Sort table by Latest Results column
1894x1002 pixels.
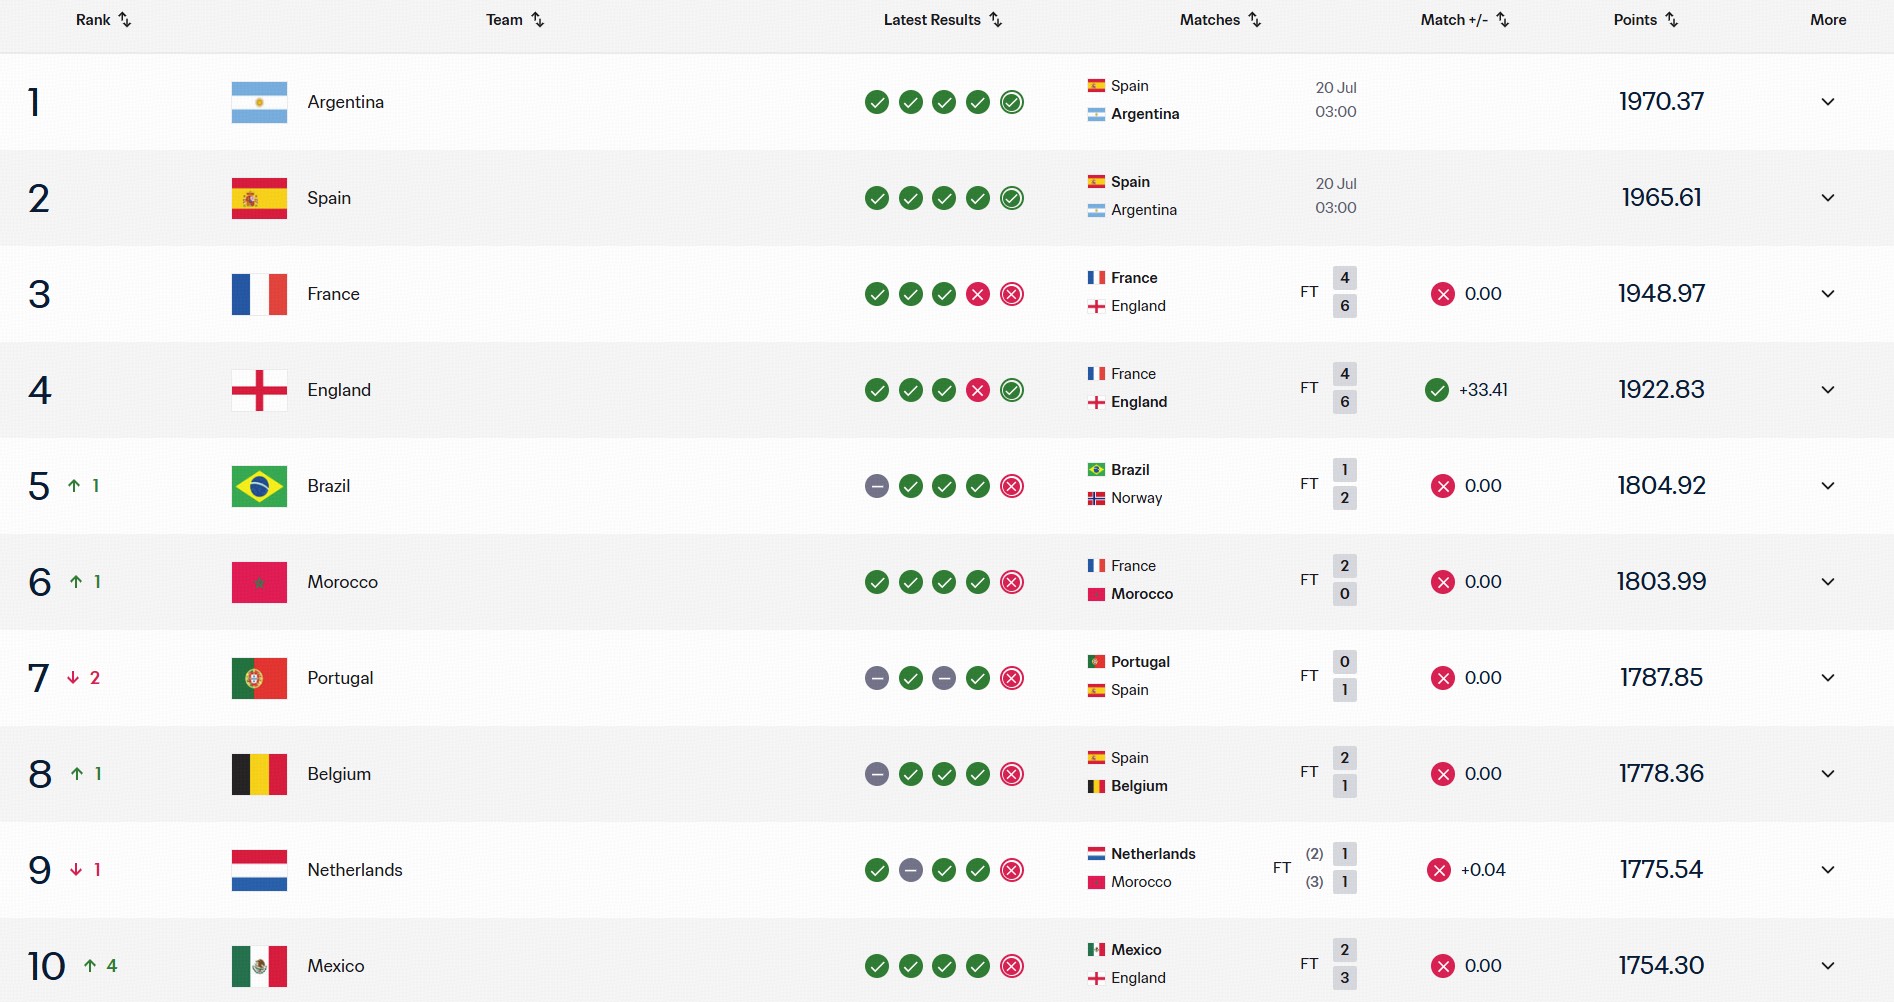click(943, 20)
